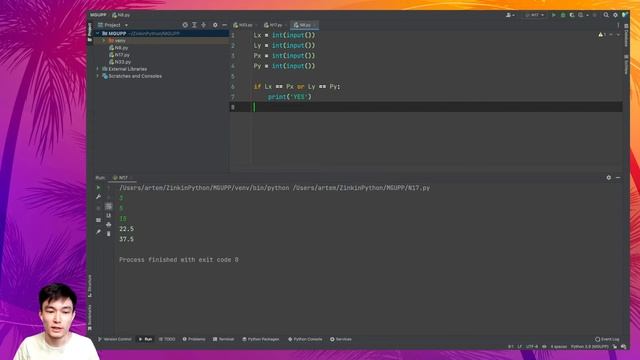Expand Scratches and Consoles node
Image resolution: width=640 pixels, height=360 pixels.
98,76
